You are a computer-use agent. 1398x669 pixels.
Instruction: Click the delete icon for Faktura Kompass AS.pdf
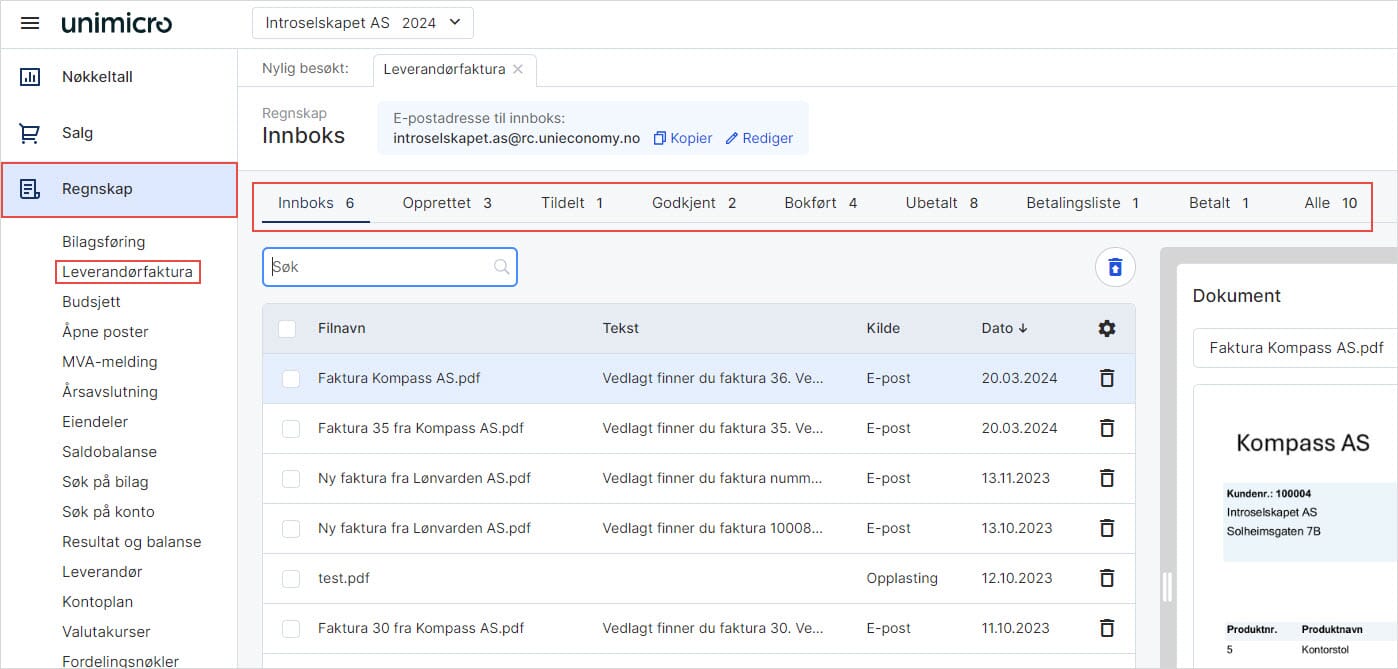pos(1107,378)
